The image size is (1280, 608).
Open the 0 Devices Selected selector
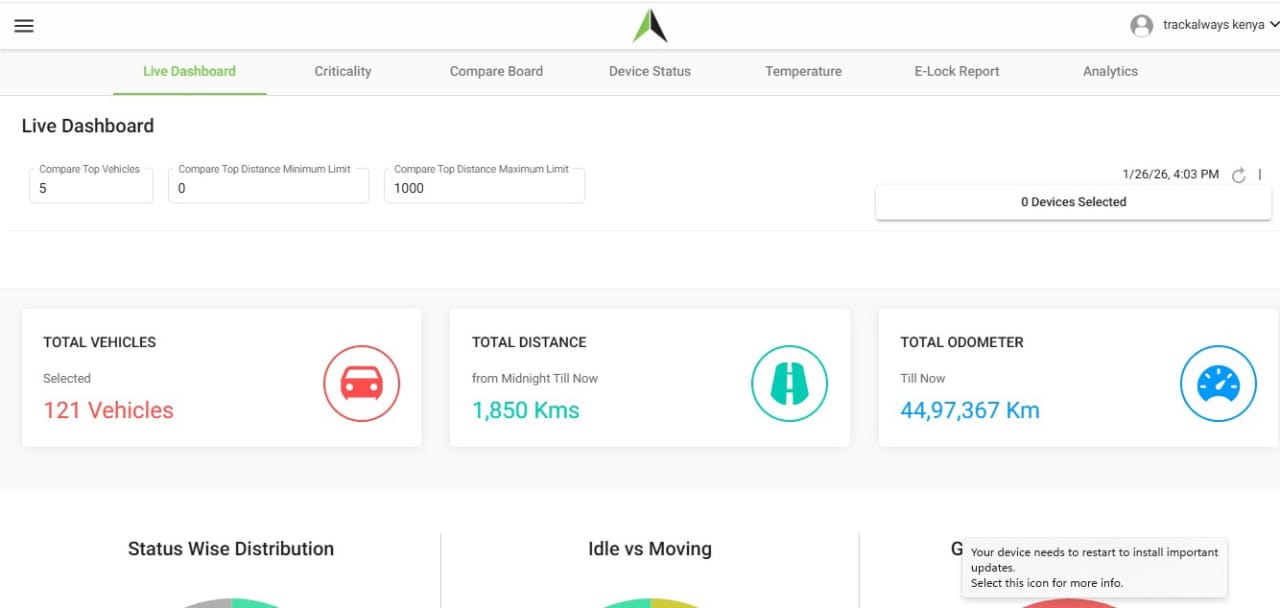pyautogui.click(x=1073, y=201)
